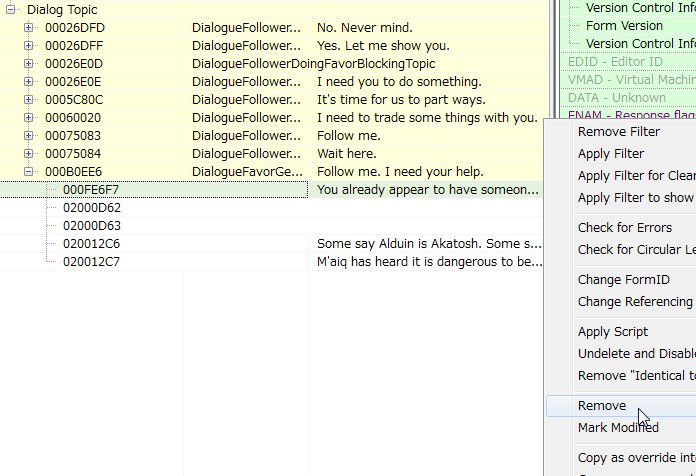Screen dimensions: 696x476
Task: Select the 020012C6 info record
Action: pos(91,244)
